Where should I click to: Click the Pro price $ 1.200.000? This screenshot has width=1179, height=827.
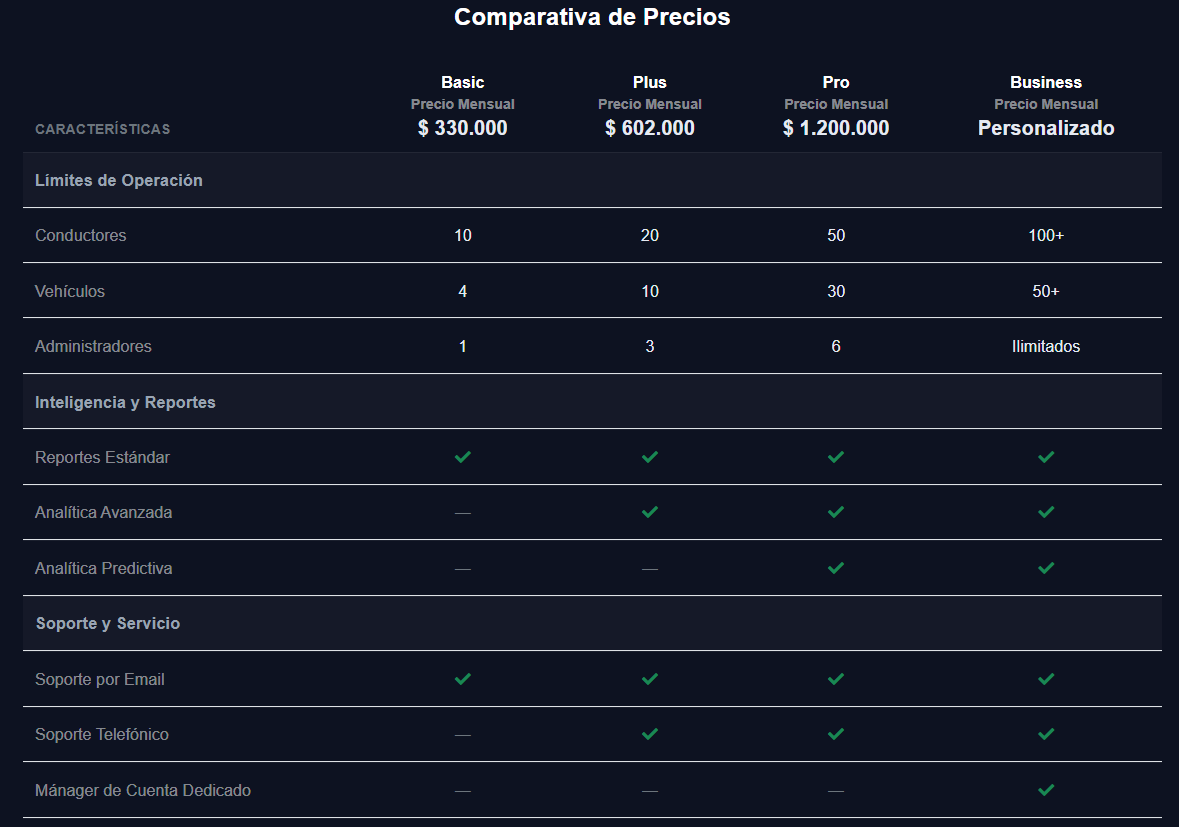(x=836, y=128)
